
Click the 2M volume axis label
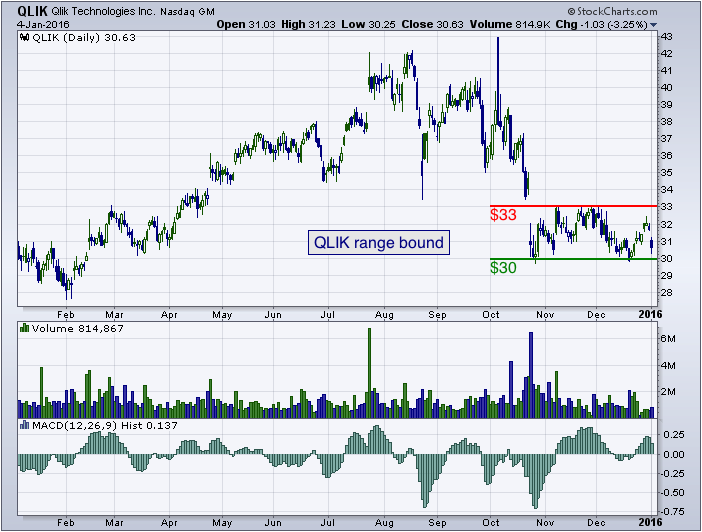click(668, 392)
